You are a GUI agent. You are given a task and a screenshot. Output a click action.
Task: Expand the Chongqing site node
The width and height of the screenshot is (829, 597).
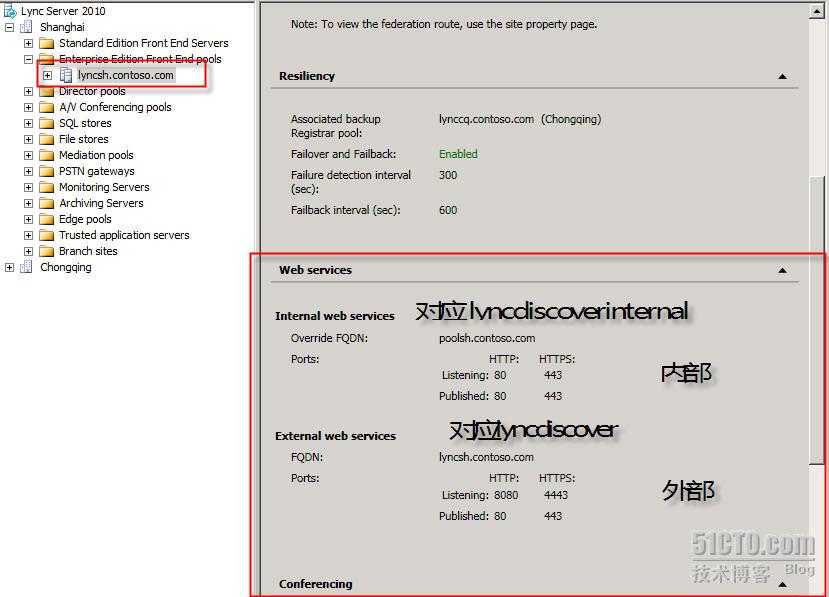[x=10, y=268]
